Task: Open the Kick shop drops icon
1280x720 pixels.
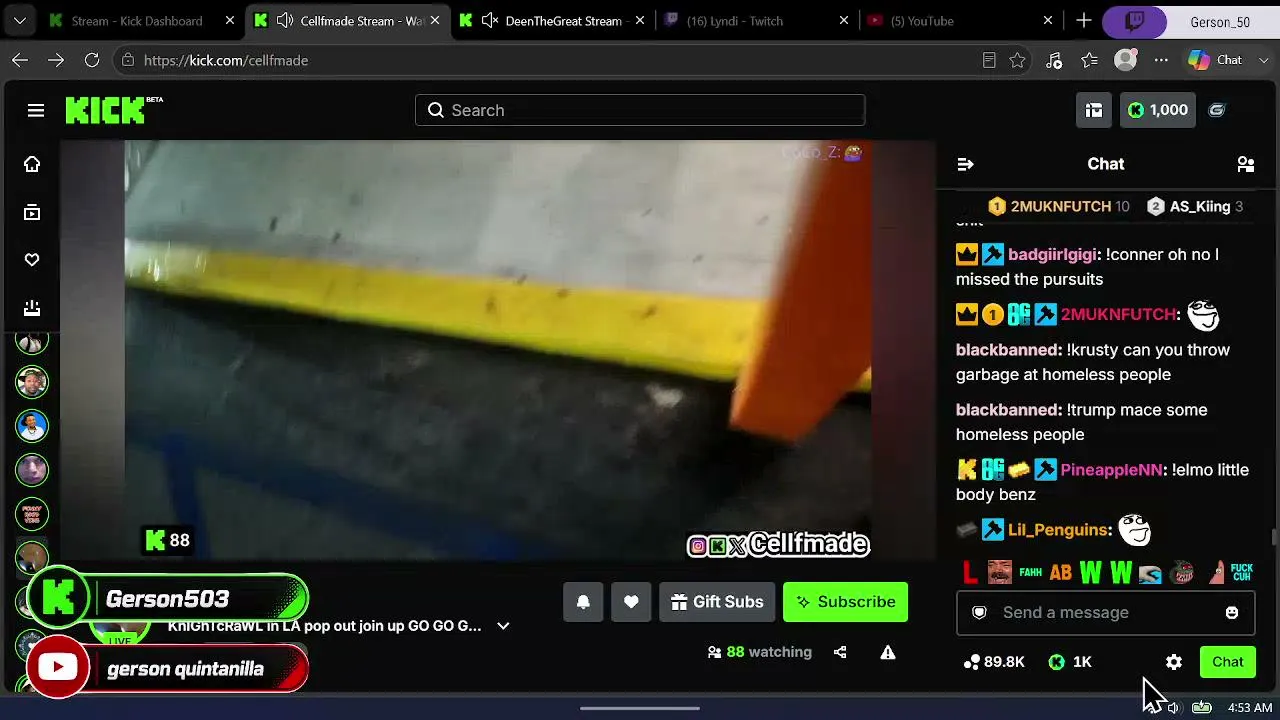Action: coord(1094,110)
